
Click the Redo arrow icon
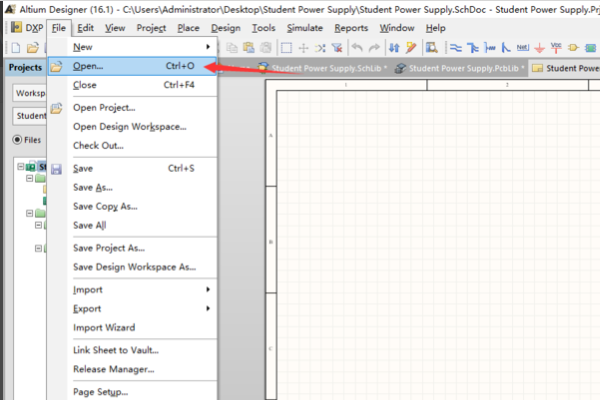click(374, 47)
